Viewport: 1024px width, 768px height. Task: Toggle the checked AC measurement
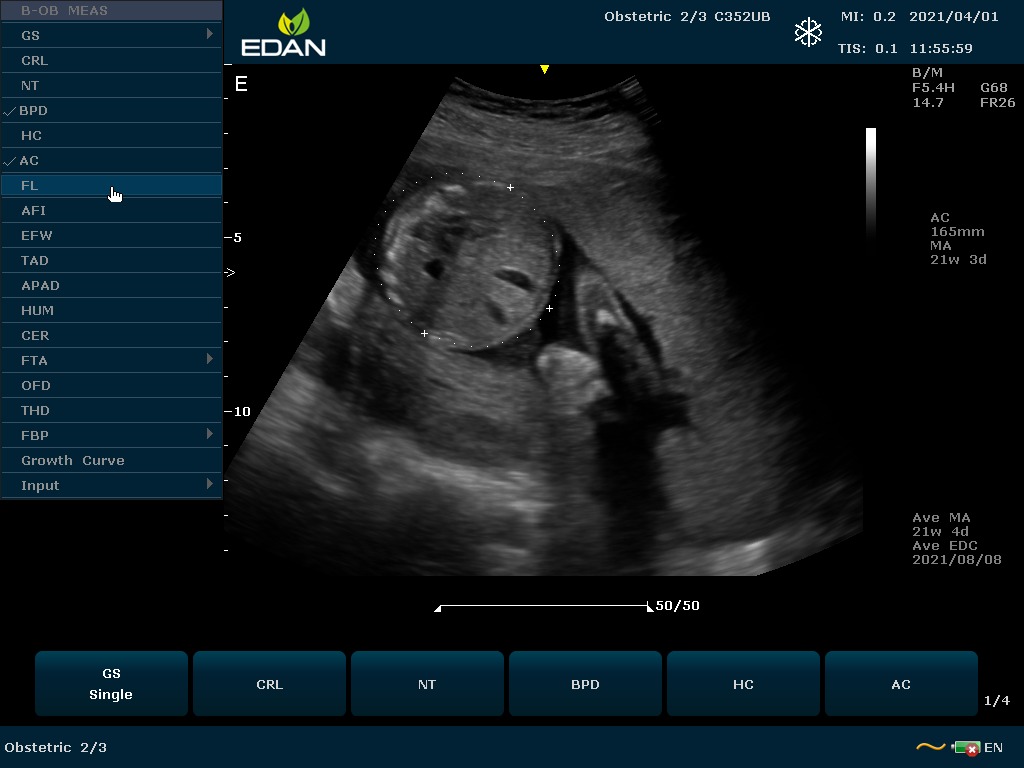29,160
